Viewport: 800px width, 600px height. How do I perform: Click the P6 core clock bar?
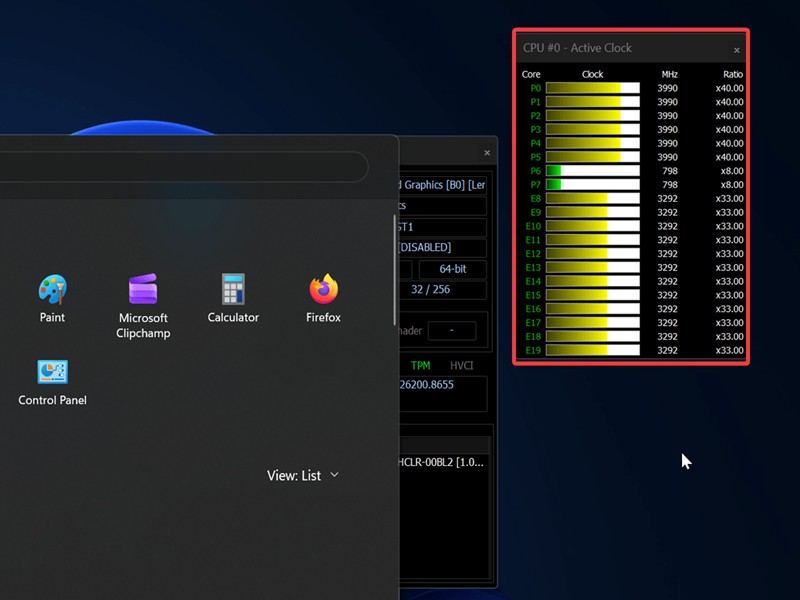pyautogui.click(x=592, y=170)
